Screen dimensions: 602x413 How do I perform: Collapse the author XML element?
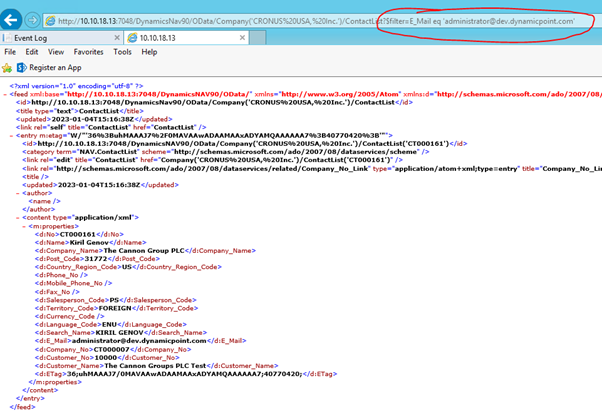18,193
